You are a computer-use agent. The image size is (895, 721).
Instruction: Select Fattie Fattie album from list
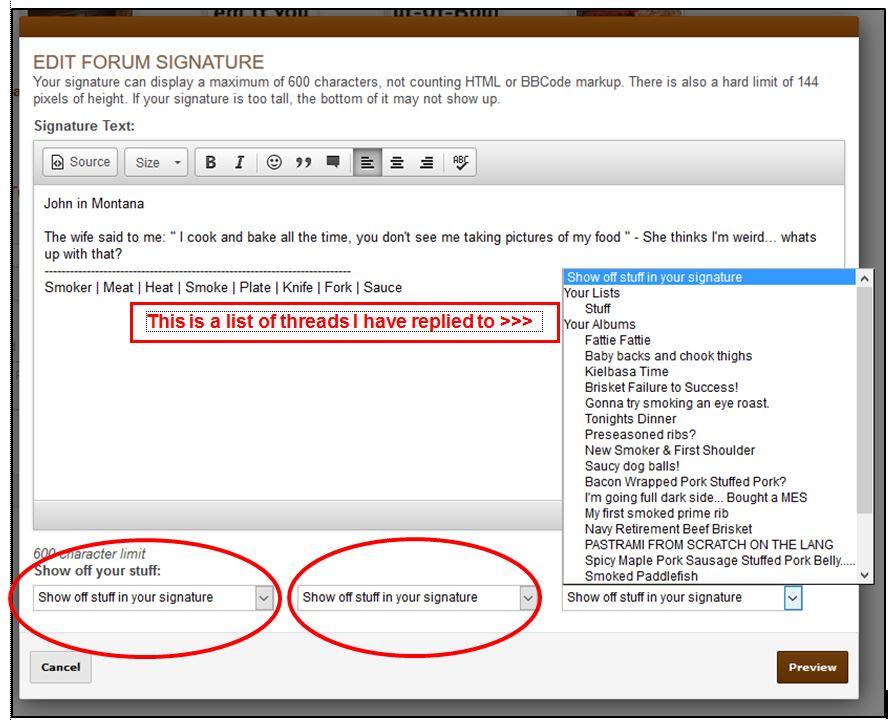pyautogui.click(x=617, y=341)
